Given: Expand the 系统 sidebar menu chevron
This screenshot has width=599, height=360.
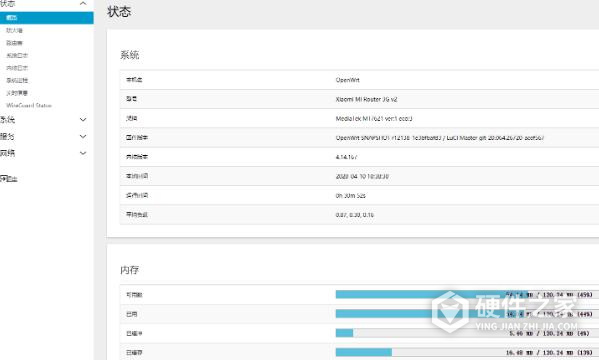Looking at the screenshot, I should click(83, 120).
